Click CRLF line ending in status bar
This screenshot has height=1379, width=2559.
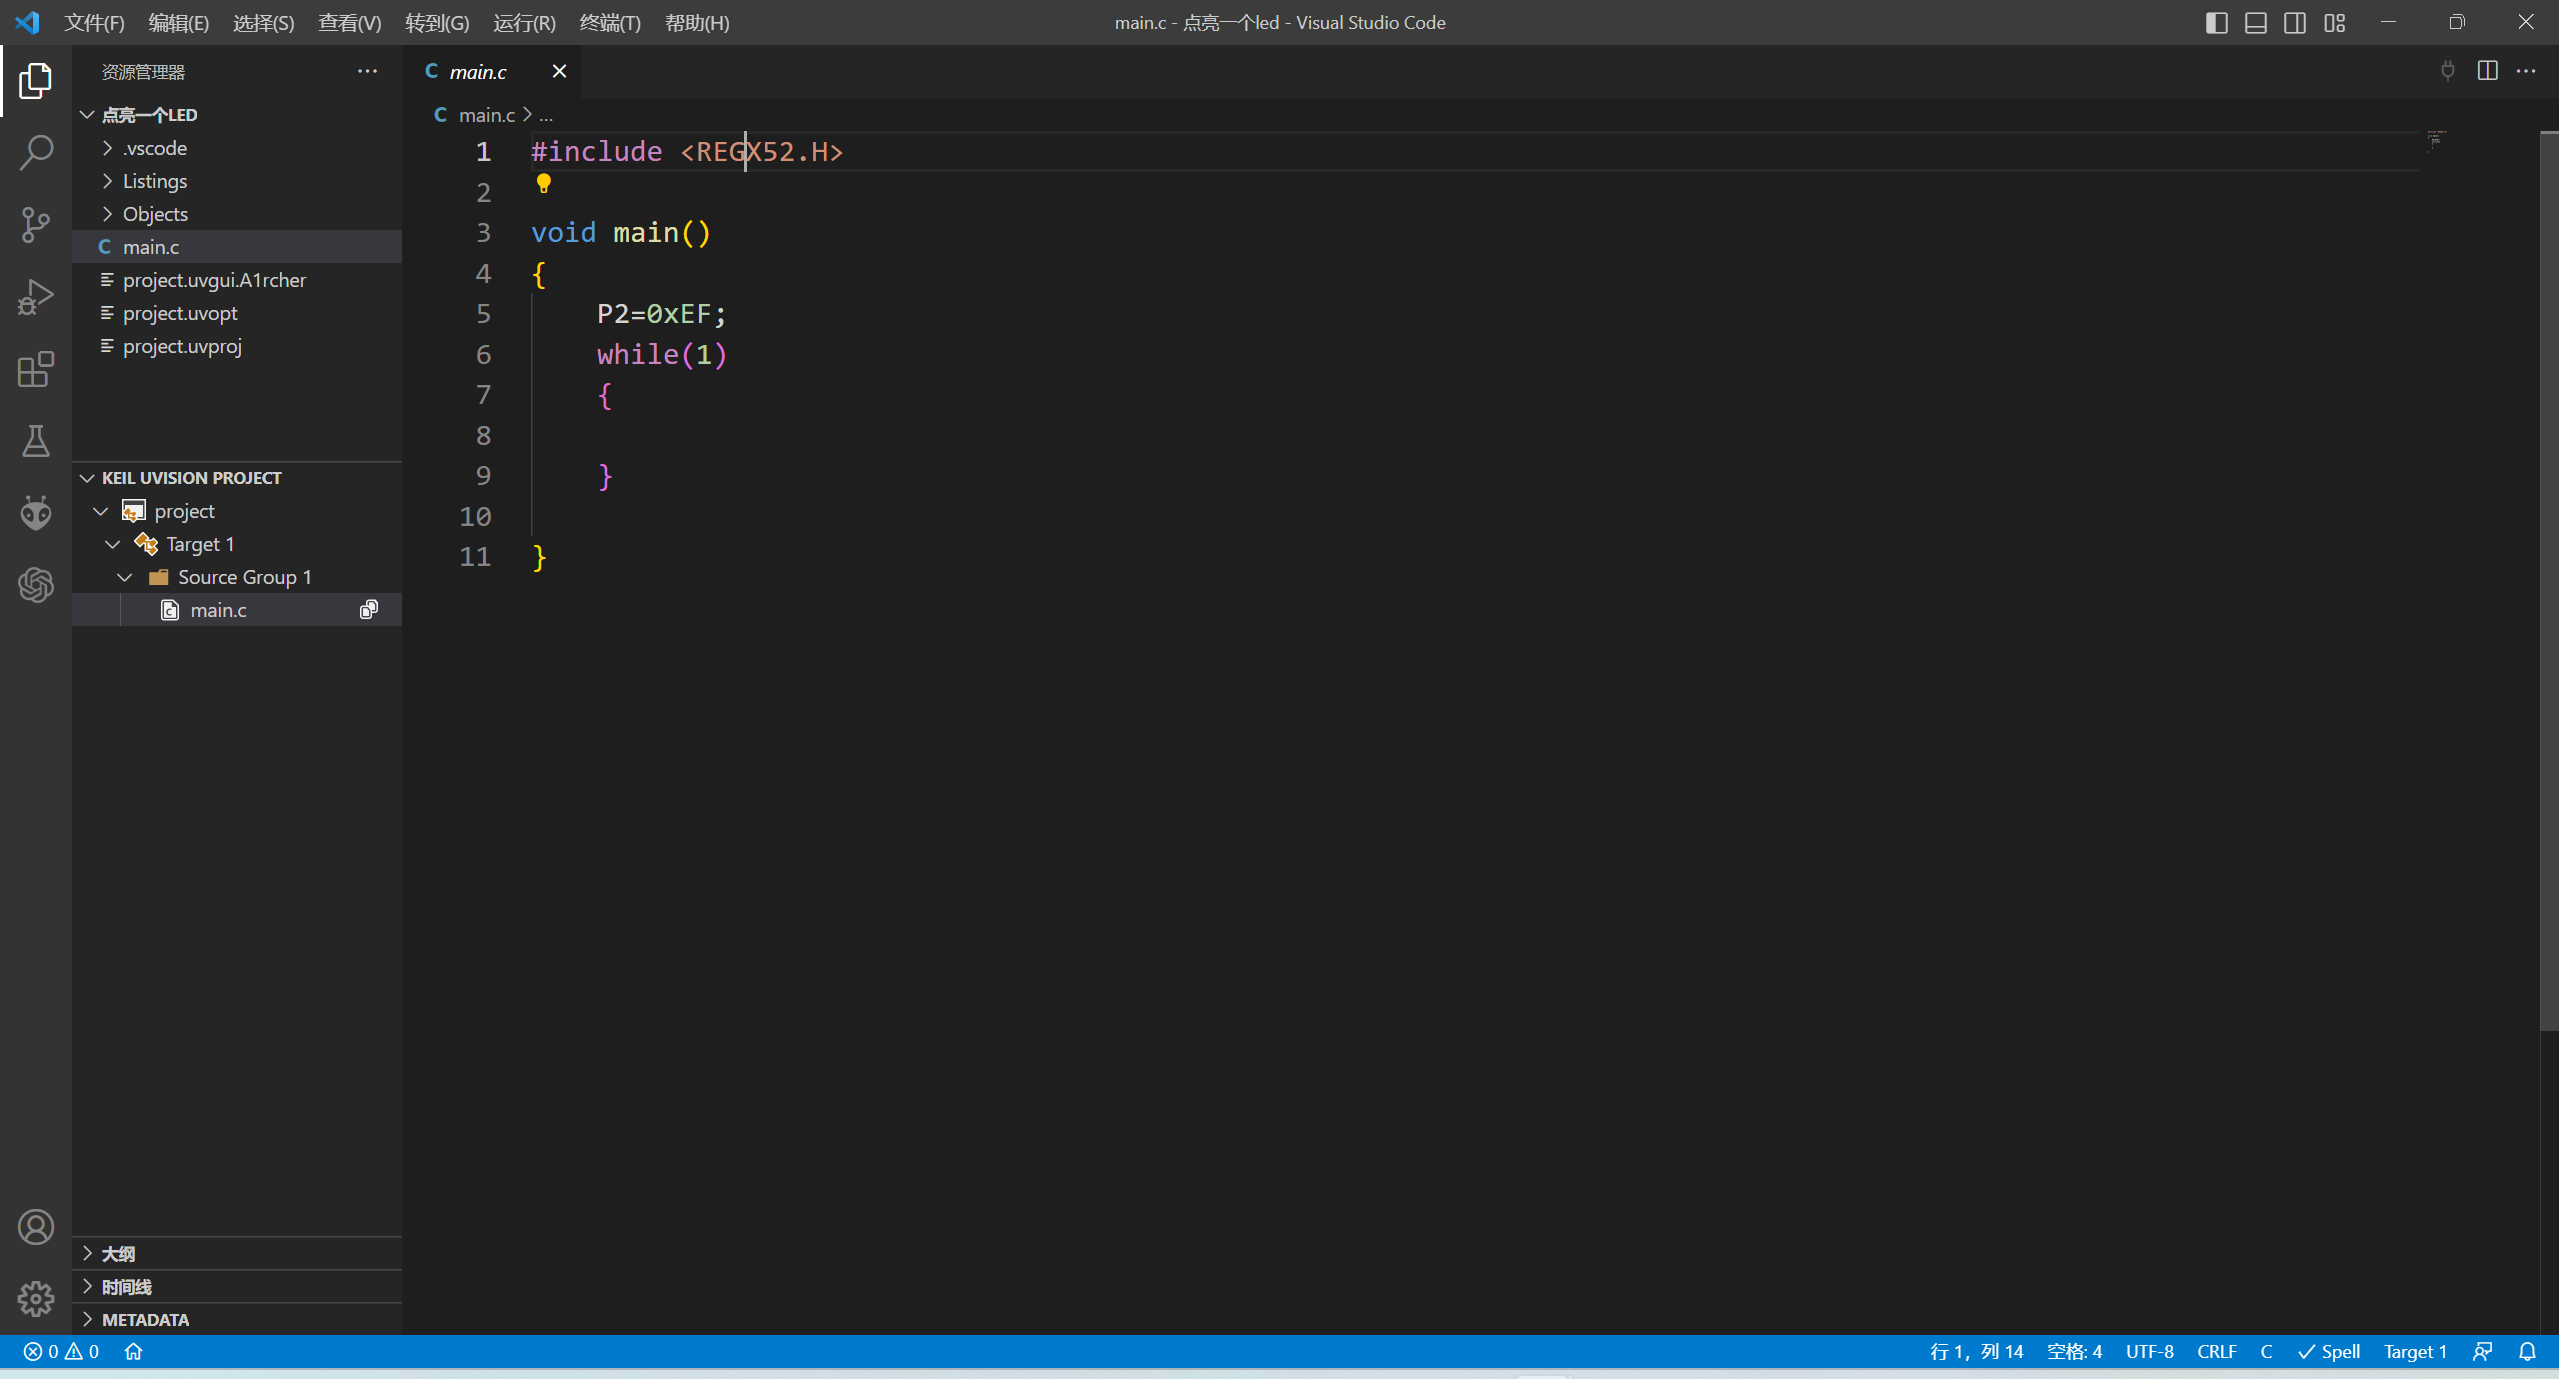(2216, 1352)
